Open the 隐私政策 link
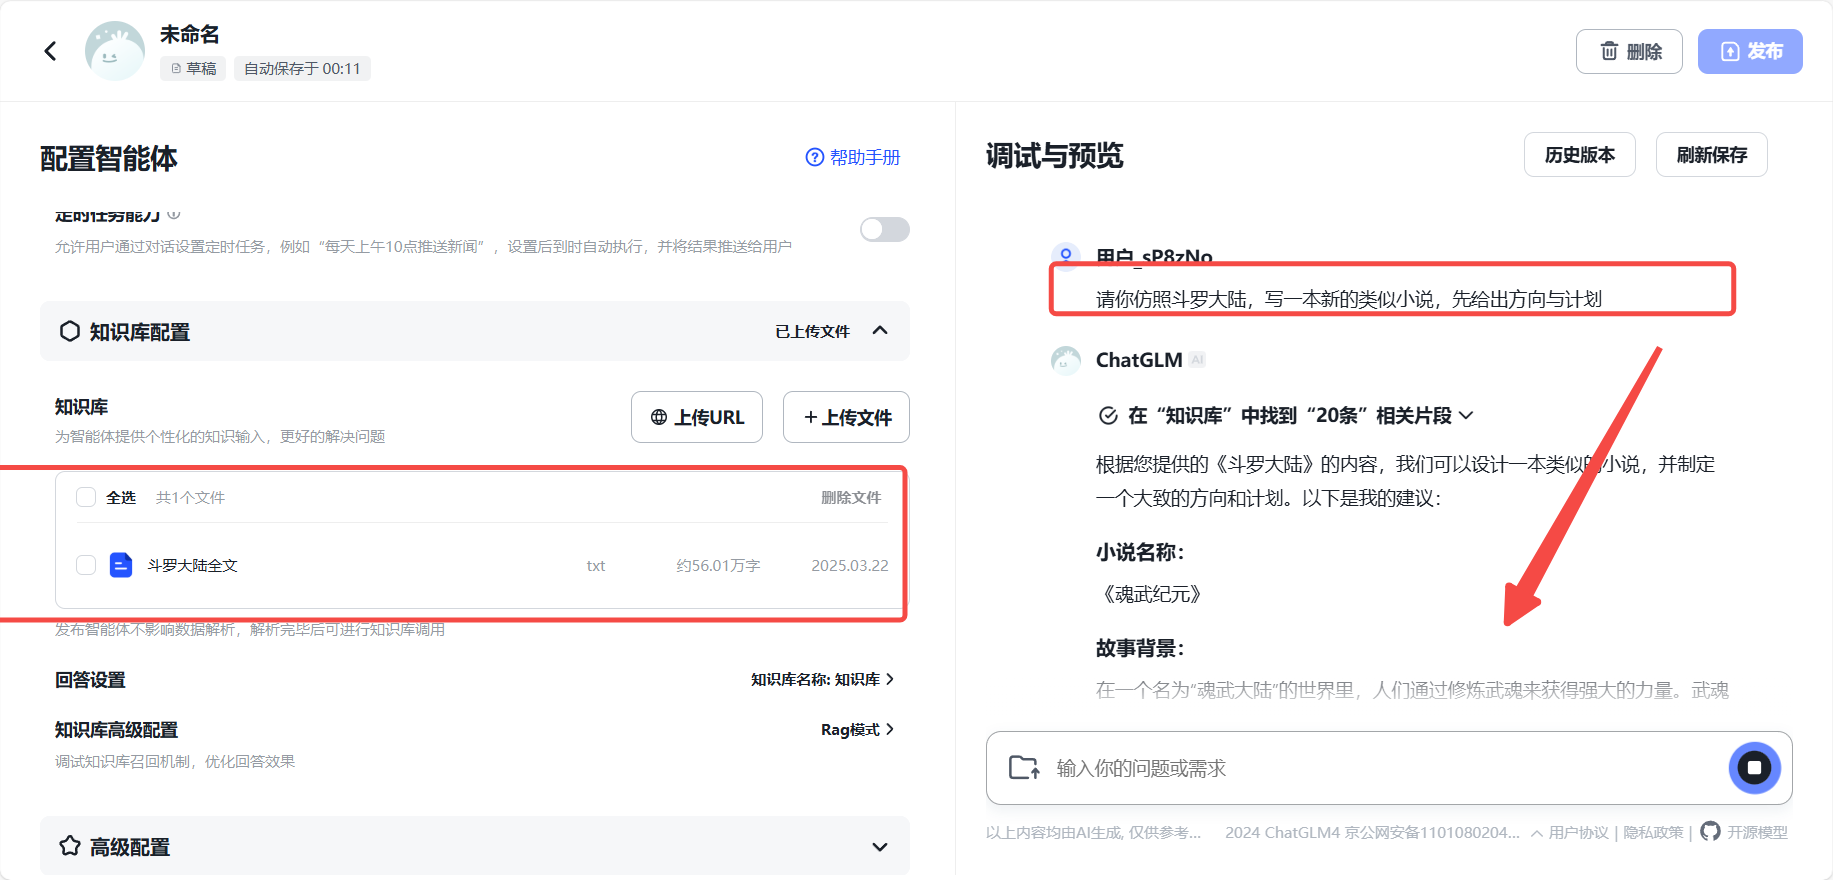The width and height of the screenshot is (1833, 880). pyautogui.click(x=1653, y=832)
